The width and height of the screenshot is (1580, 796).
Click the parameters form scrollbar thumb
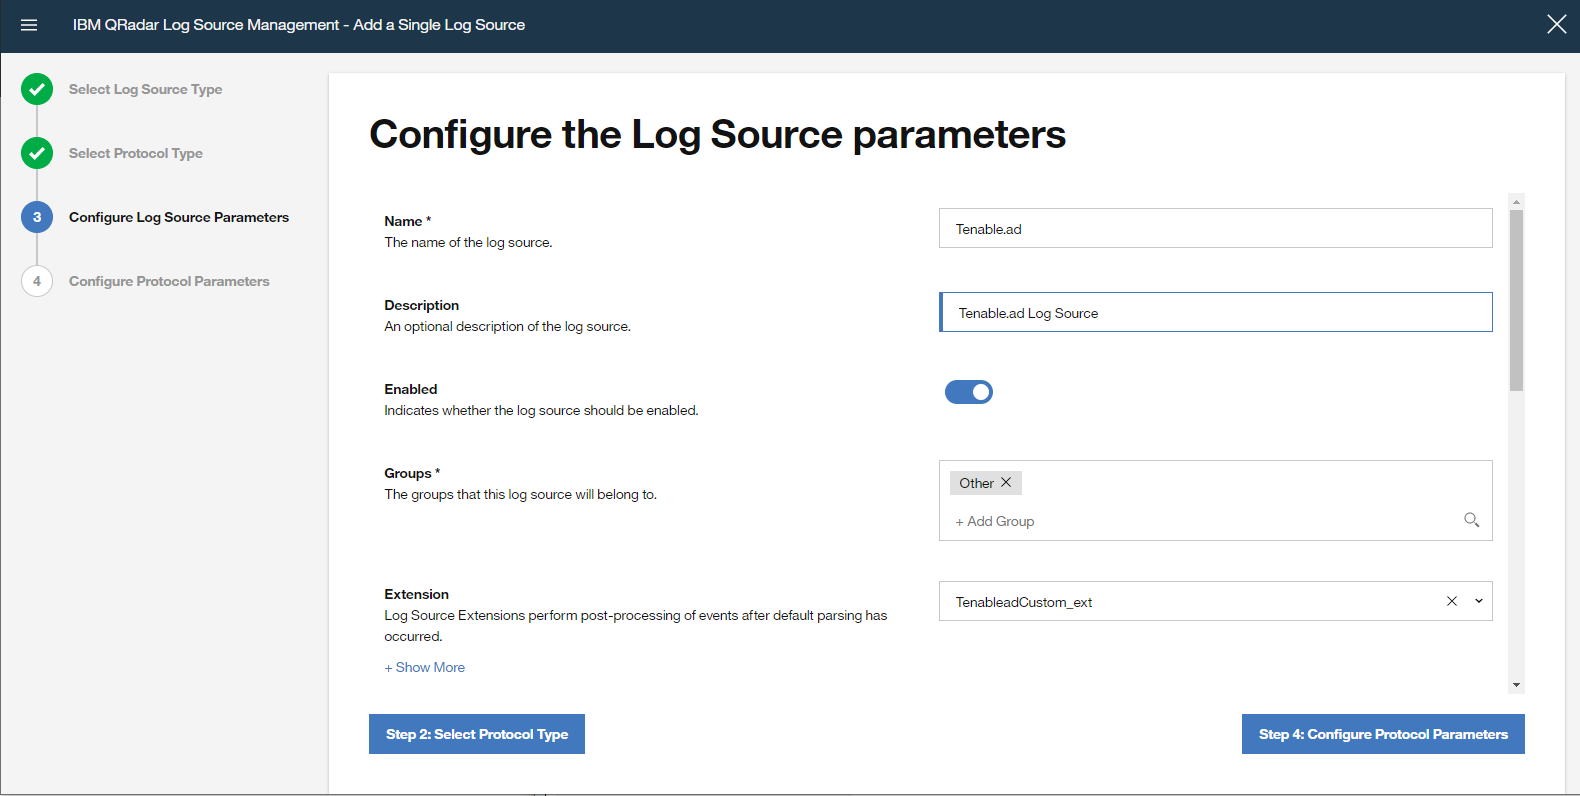(1516, 300)
